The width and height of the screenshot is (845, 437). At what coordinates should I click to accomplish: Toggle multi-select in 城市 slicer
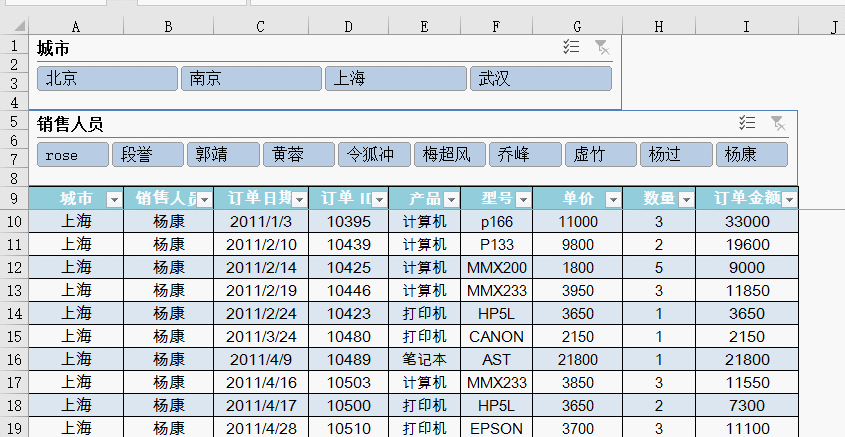571,47
